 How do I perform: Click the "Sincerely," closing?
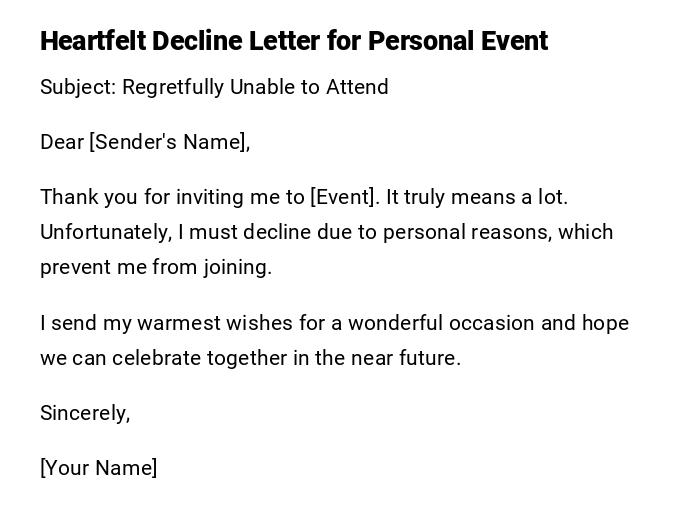pos(85,413)
